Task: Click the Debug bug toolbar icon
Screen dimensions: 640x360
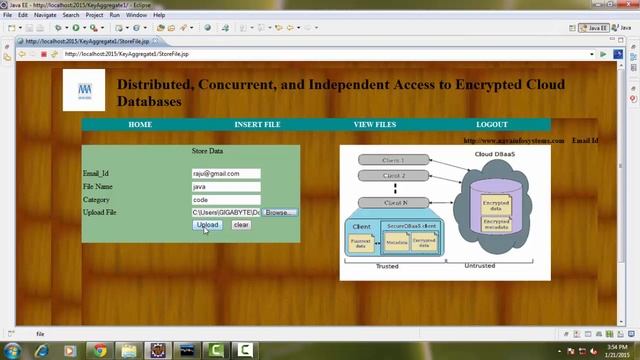Action: point(58,28)
